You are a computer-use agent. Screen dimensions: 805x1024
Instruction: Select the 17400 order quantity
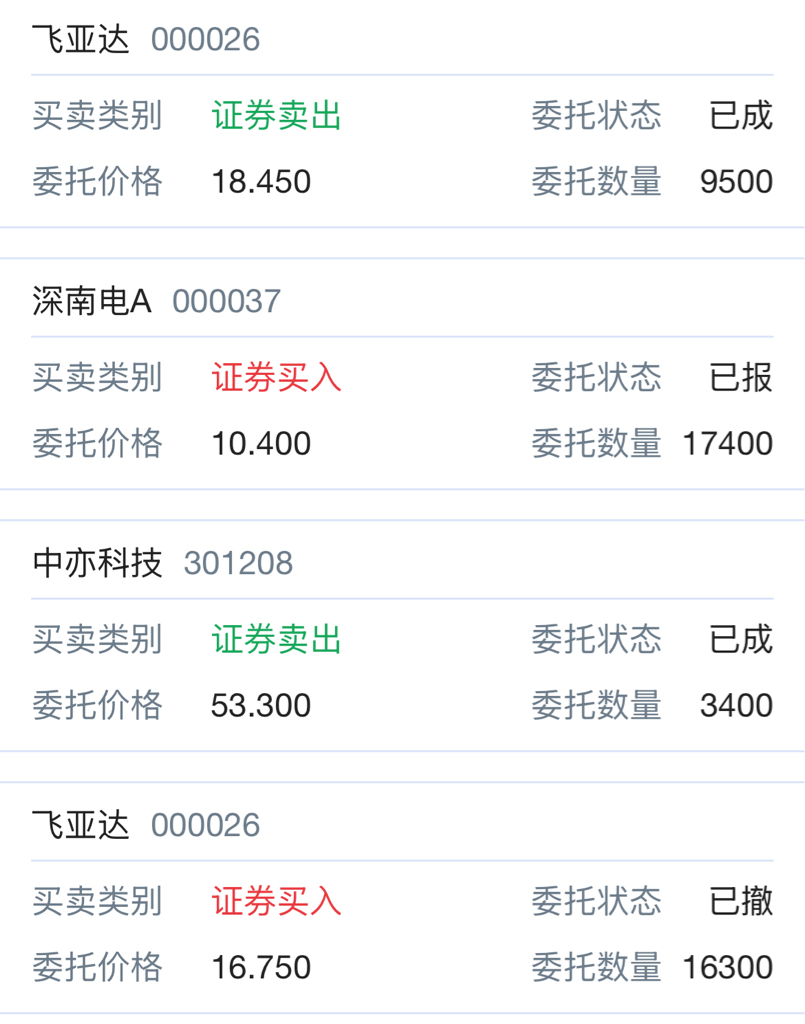(x=728, y=443)
